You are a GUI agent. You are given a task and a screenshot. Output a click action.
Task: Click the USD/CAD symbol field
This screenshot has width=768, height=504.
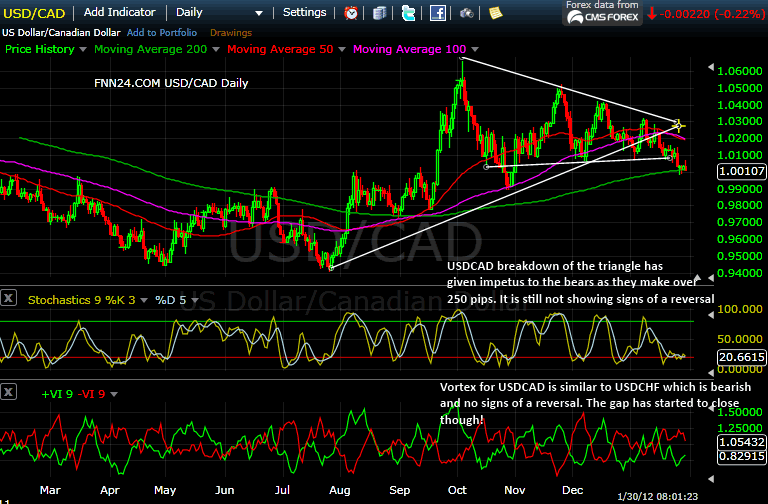[x=36, y=13]
